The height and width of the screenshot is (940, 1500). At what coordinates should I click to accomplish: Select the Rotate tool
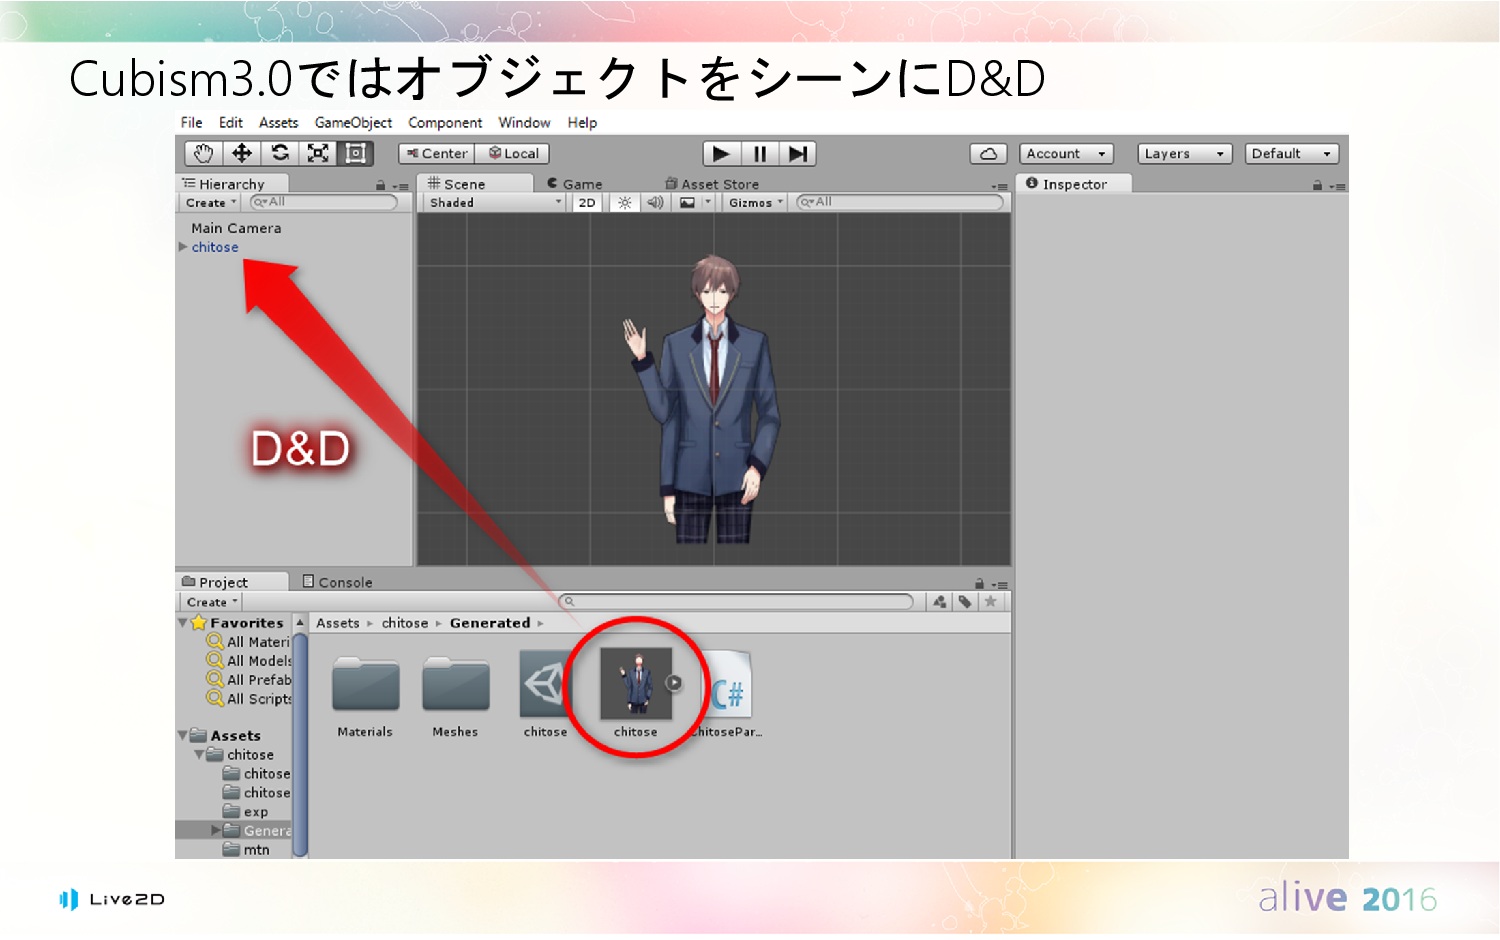pos(280,153)
